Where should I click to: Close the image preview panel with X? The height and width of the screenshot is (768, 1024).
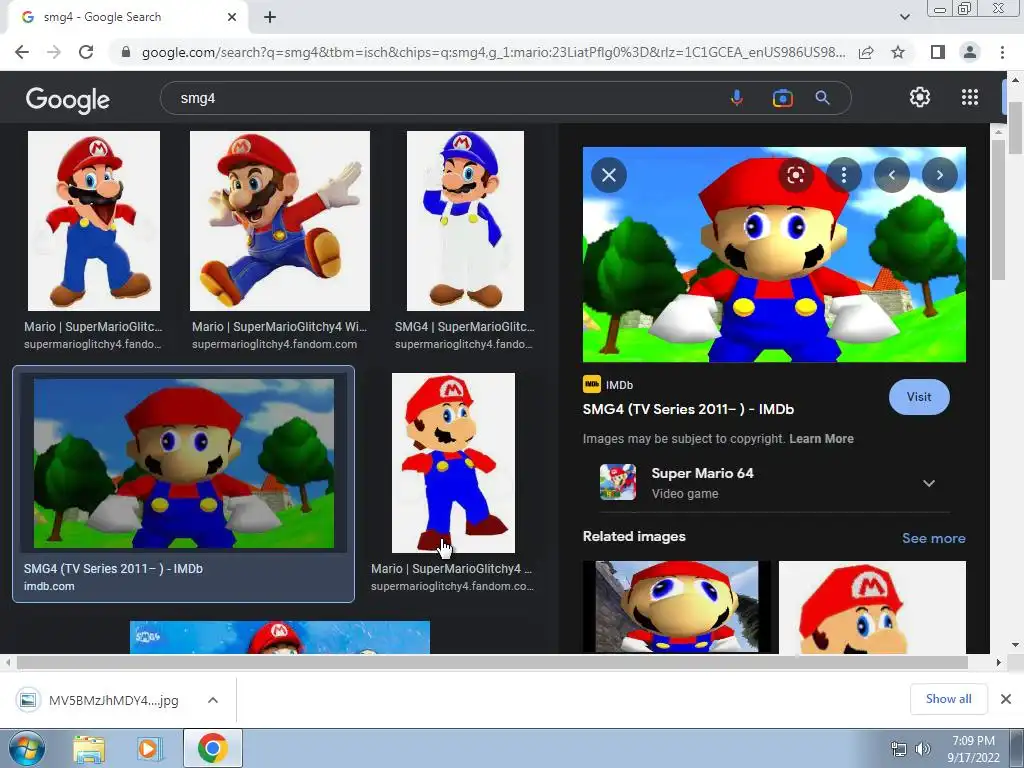[609, 175]
